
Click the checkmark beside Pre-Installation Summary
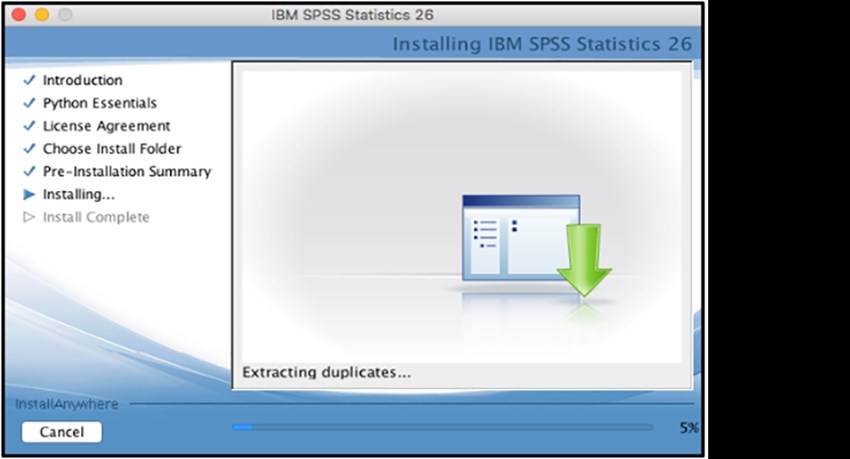pos(29,171)
